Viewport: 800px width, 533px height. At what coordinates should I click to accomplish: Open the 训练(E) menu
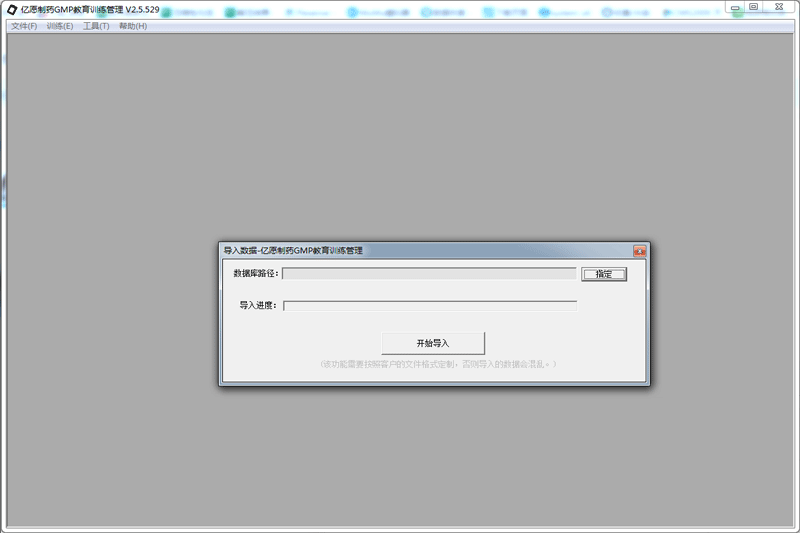click(x=60, y=26)
